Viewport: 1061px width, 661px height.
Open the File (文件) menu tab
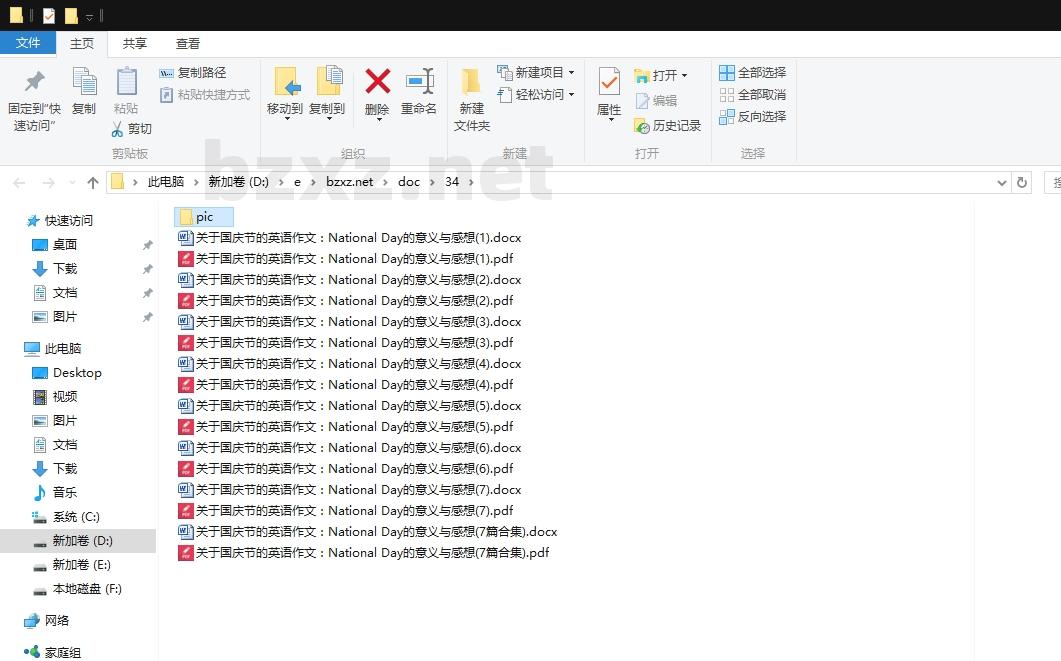coord(28,43)
